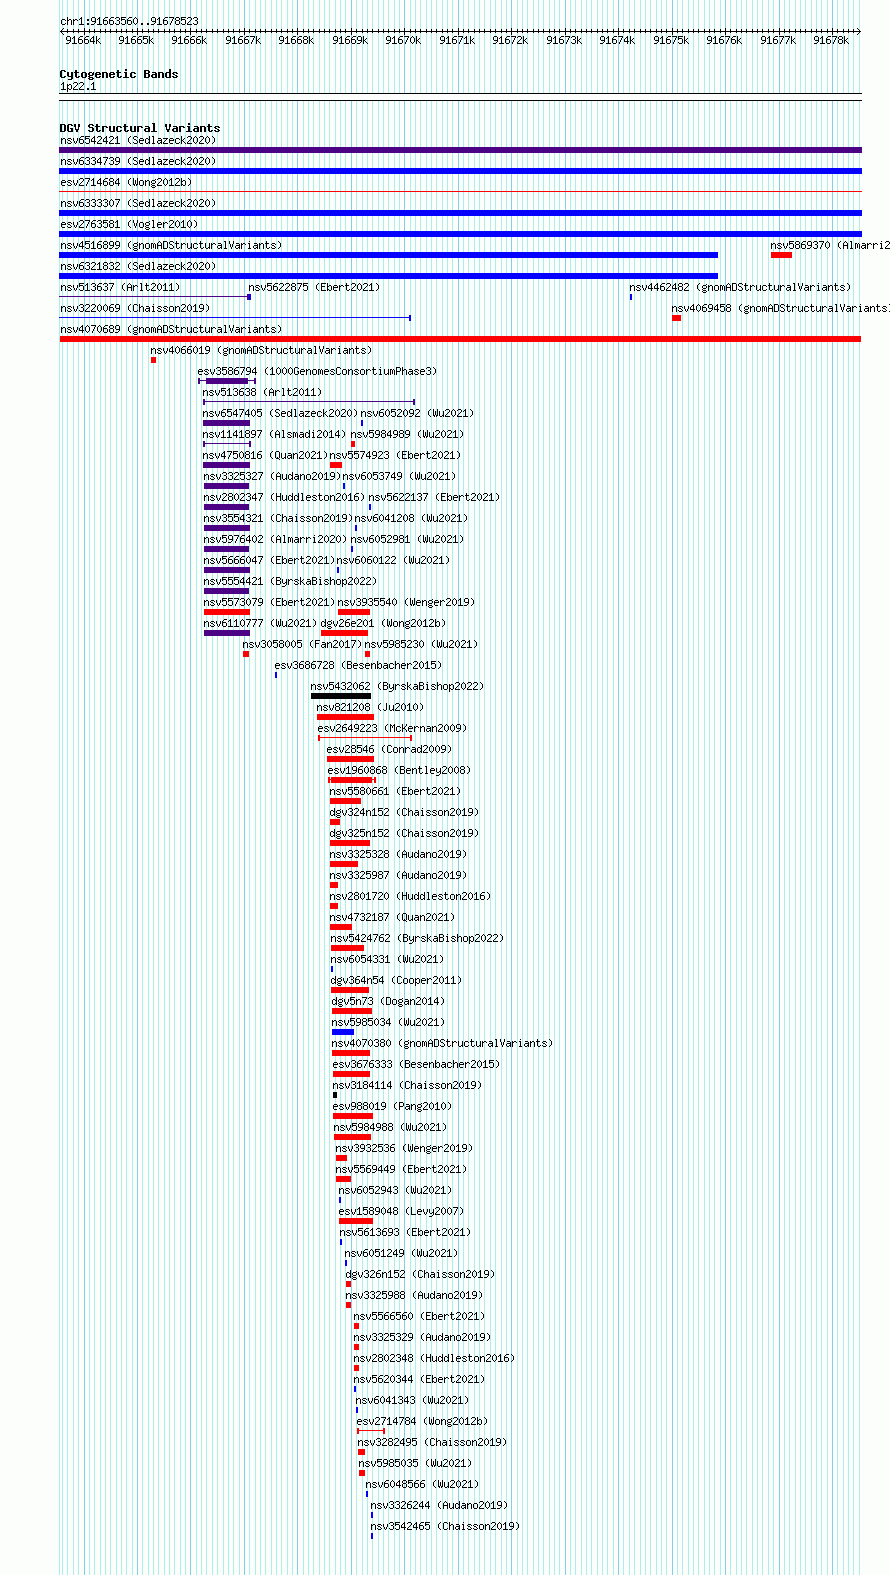Click esv1589048 (Levy2007) label

[401, 1211]
